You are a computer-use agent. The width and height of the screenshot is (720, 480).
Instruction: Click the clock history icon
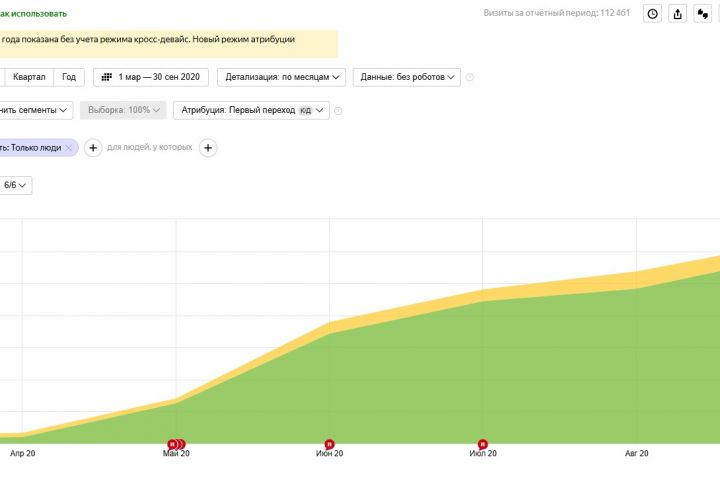(653, 14)
